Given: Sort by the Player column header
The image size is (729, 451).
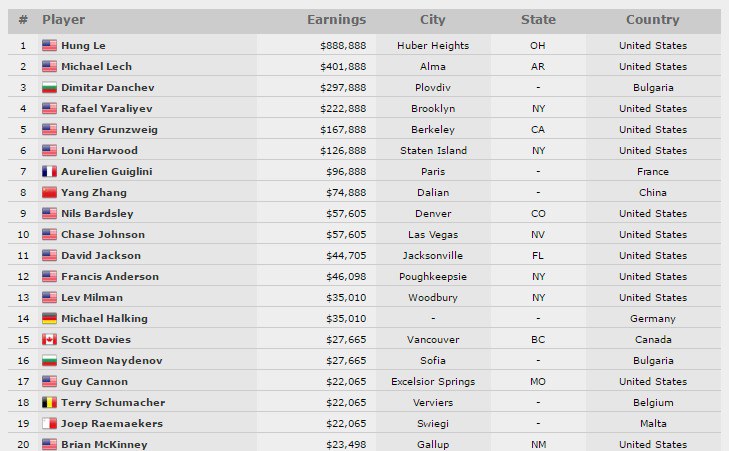Looking at the screenshot, I should coord(64,20).
